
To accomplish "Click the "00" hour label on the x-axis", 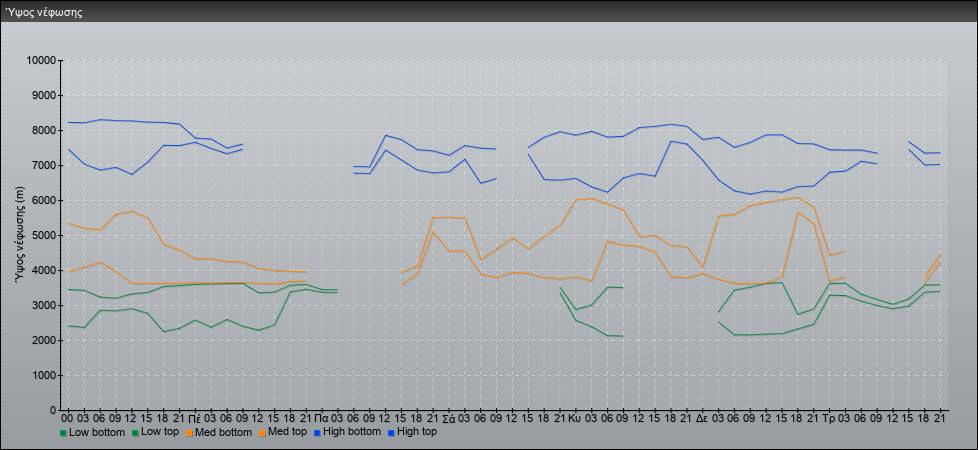I will tap(67, 418).
